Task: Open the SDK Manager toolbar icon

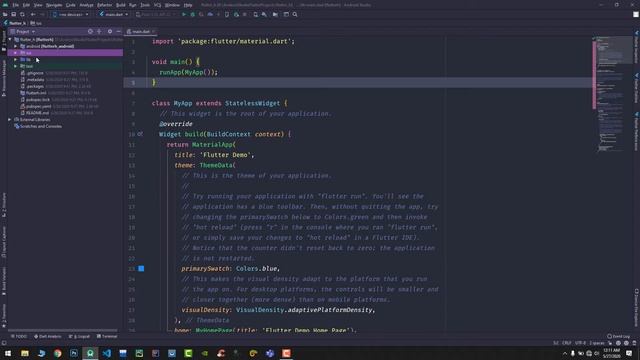Action: coord(264,14)
